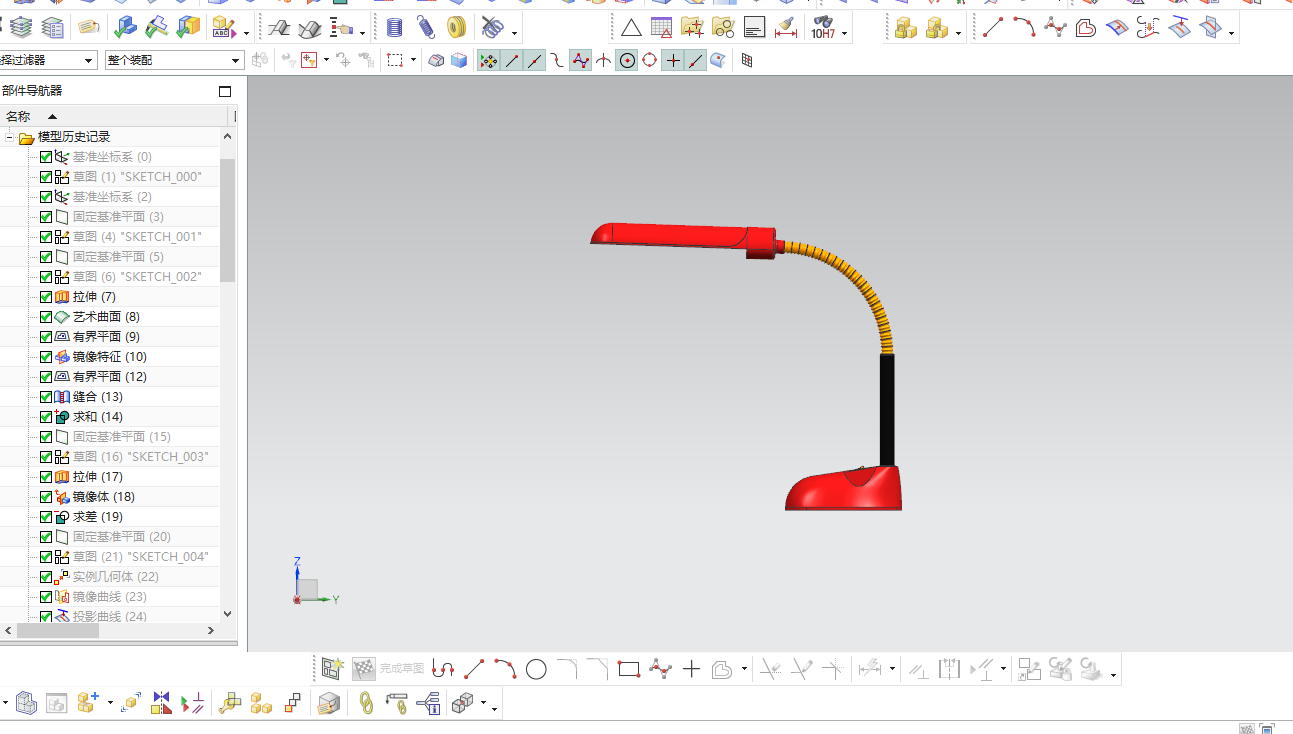
Task: Open the curve toolbar options dropdown arrow
Action: tap(1232, 35)
